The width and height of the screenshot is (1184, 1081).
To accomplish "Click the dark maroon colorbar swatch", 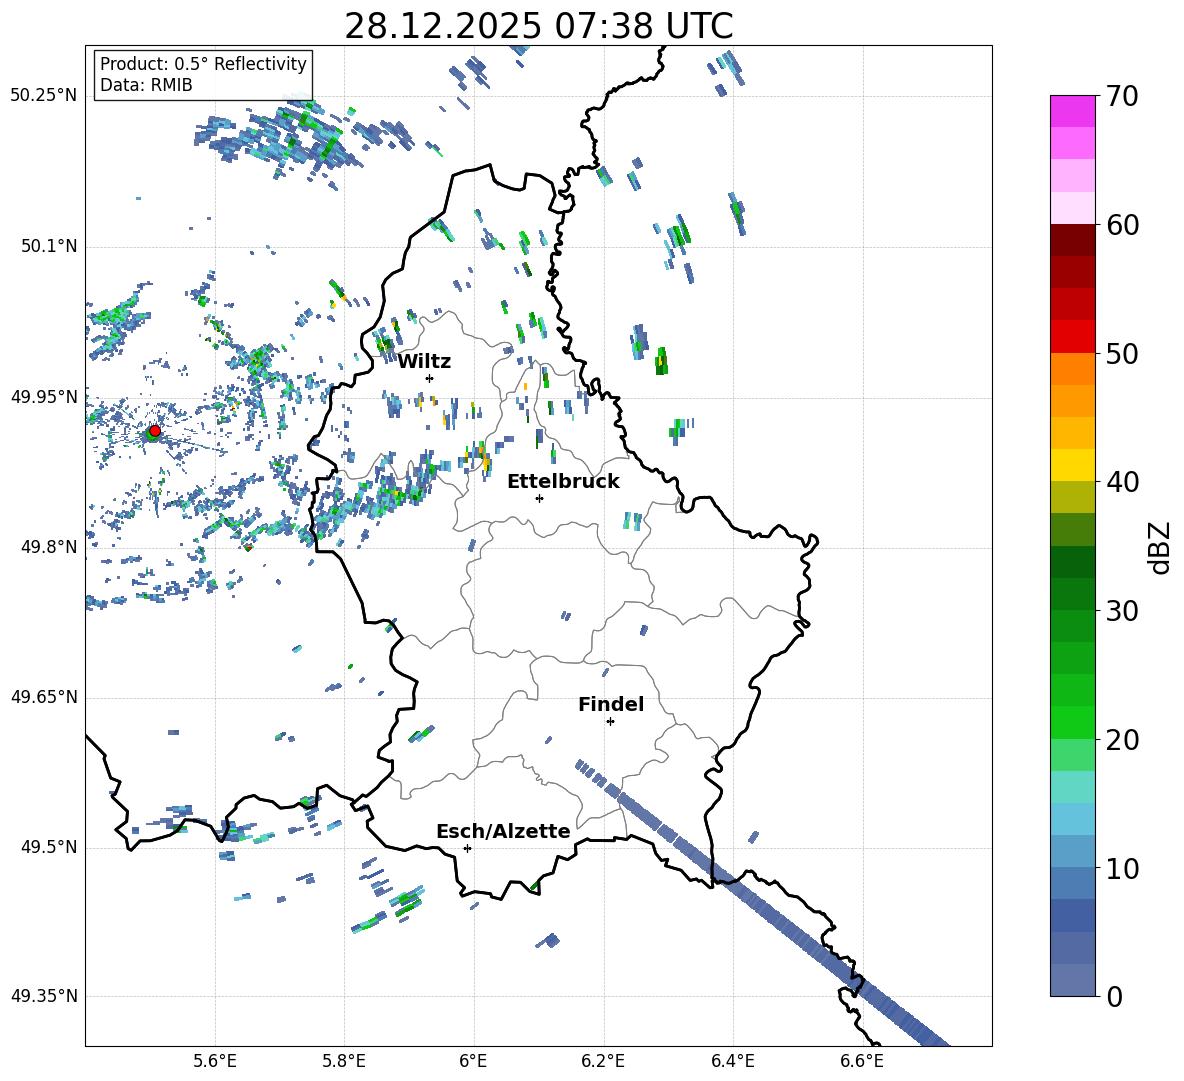I will [x=1072, y=240].
